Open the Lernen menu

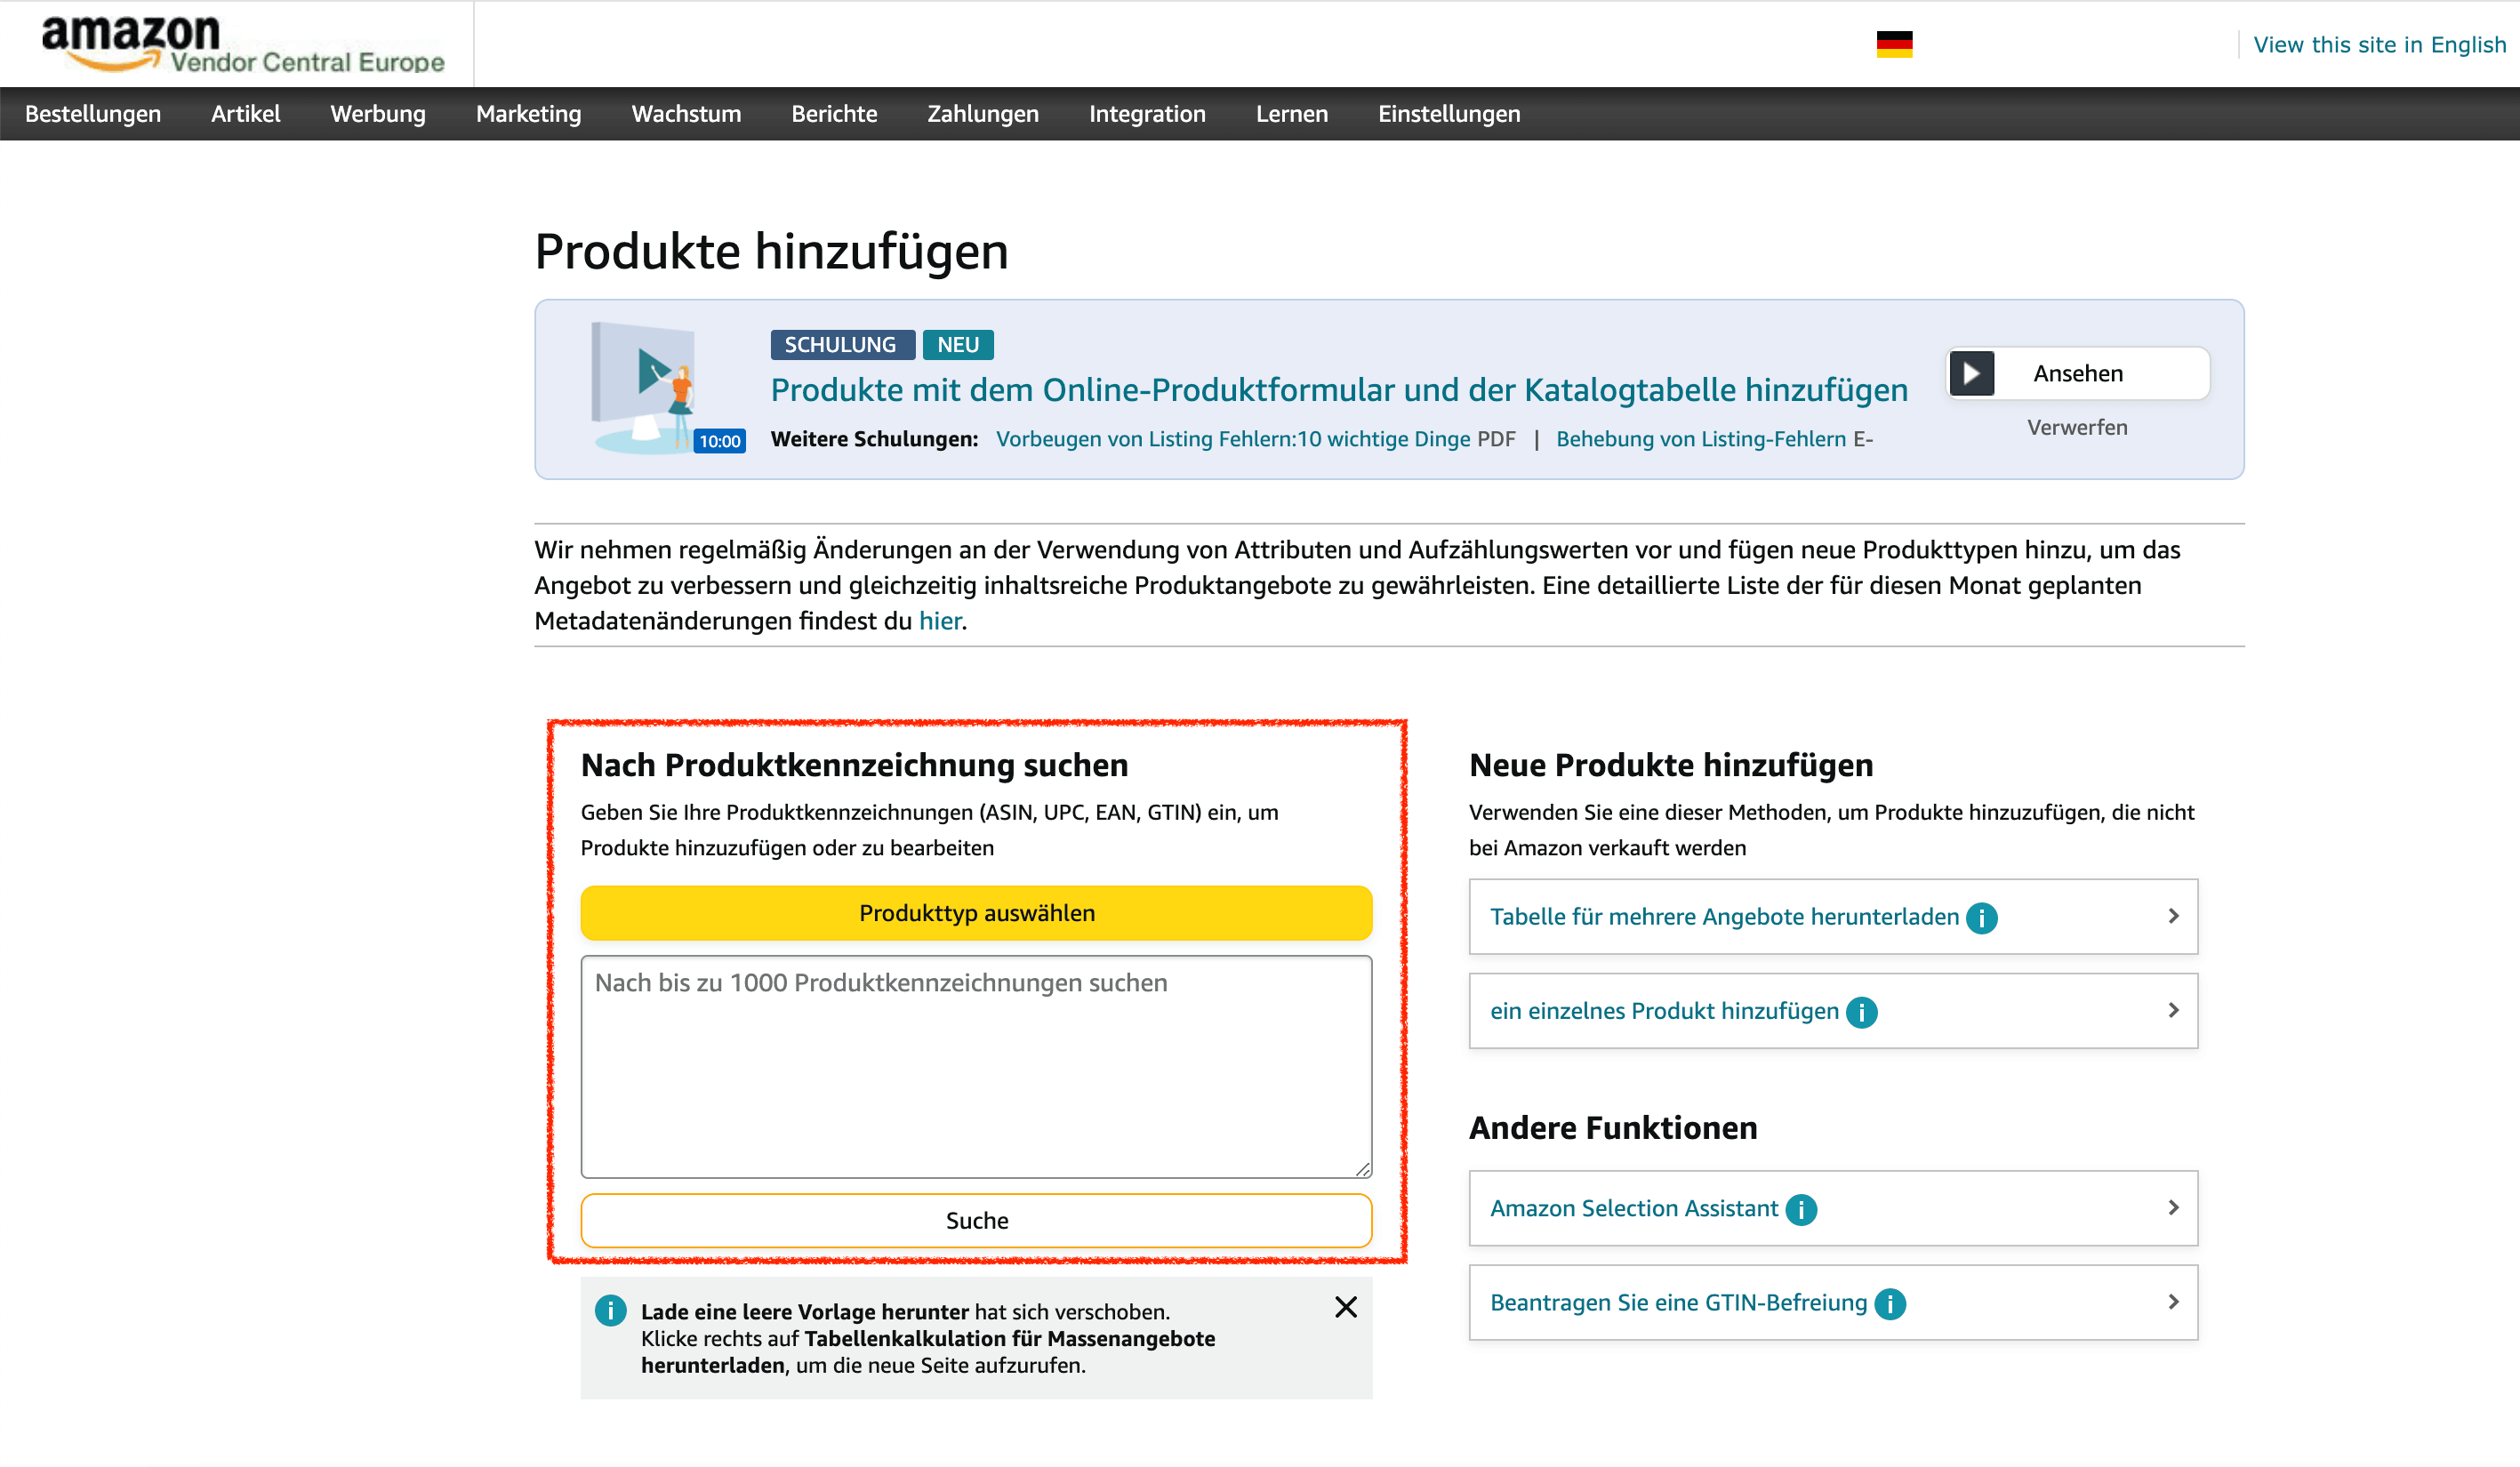(1292, 114)
